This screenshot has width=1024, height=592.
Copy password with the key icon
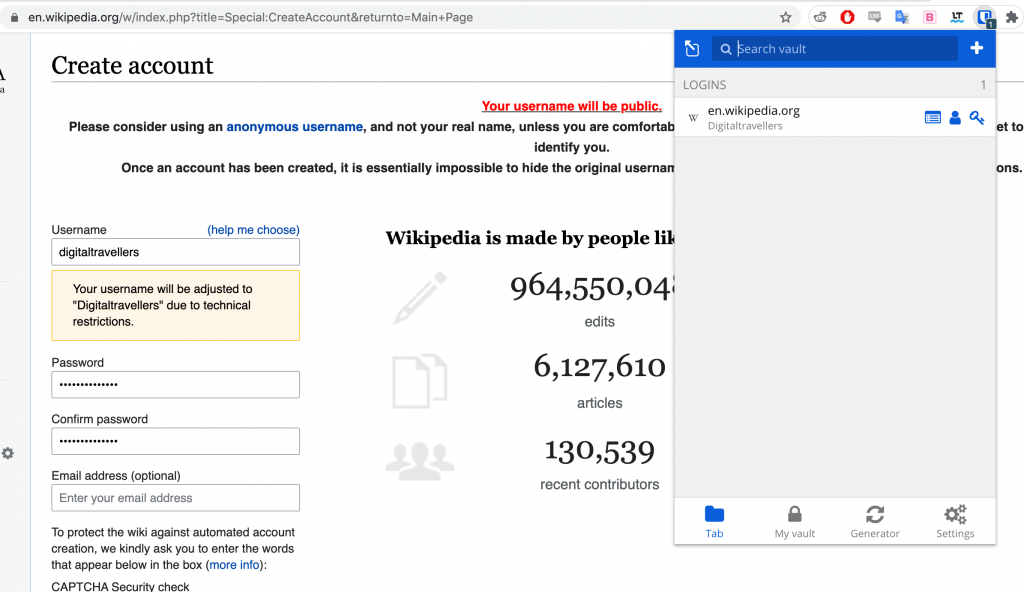click(977, 117)
